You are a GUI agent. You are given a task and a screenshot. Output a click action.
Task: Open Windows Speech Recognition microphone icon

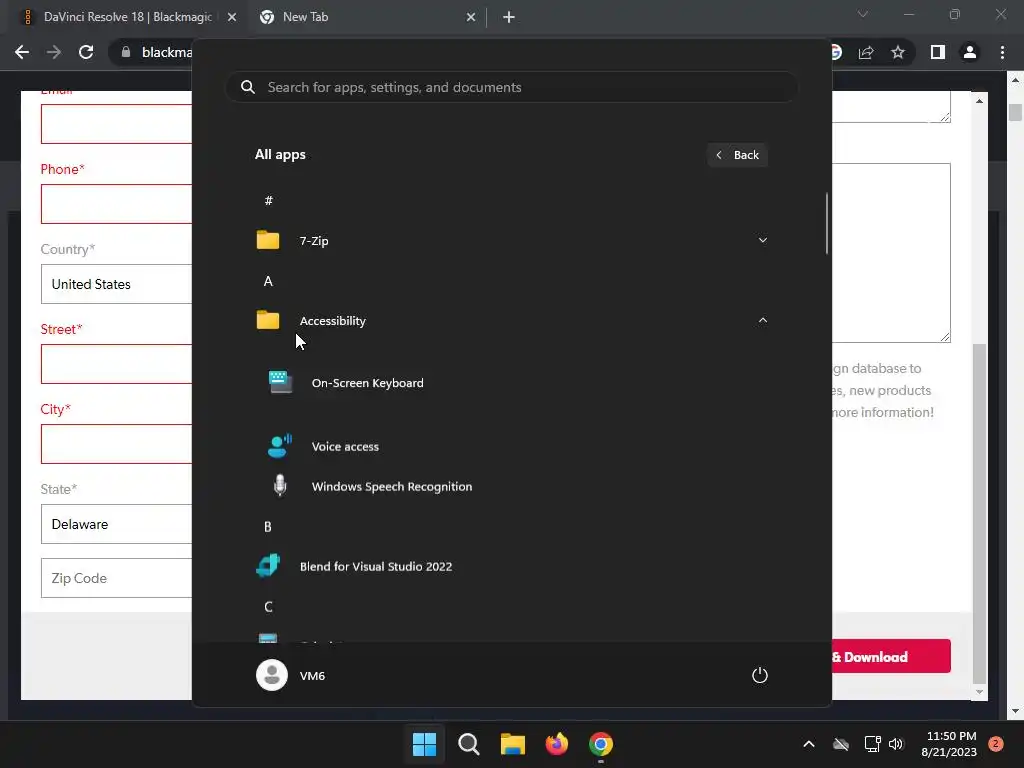pos(280,486)
